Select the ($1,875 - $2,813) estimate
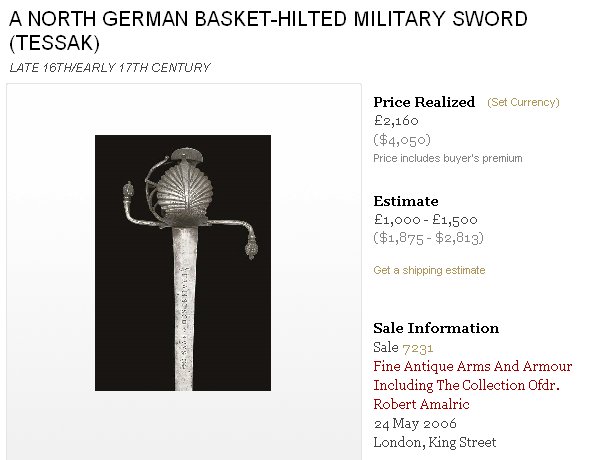This screenshot has height=460, width=594. [x=428, y=238]
